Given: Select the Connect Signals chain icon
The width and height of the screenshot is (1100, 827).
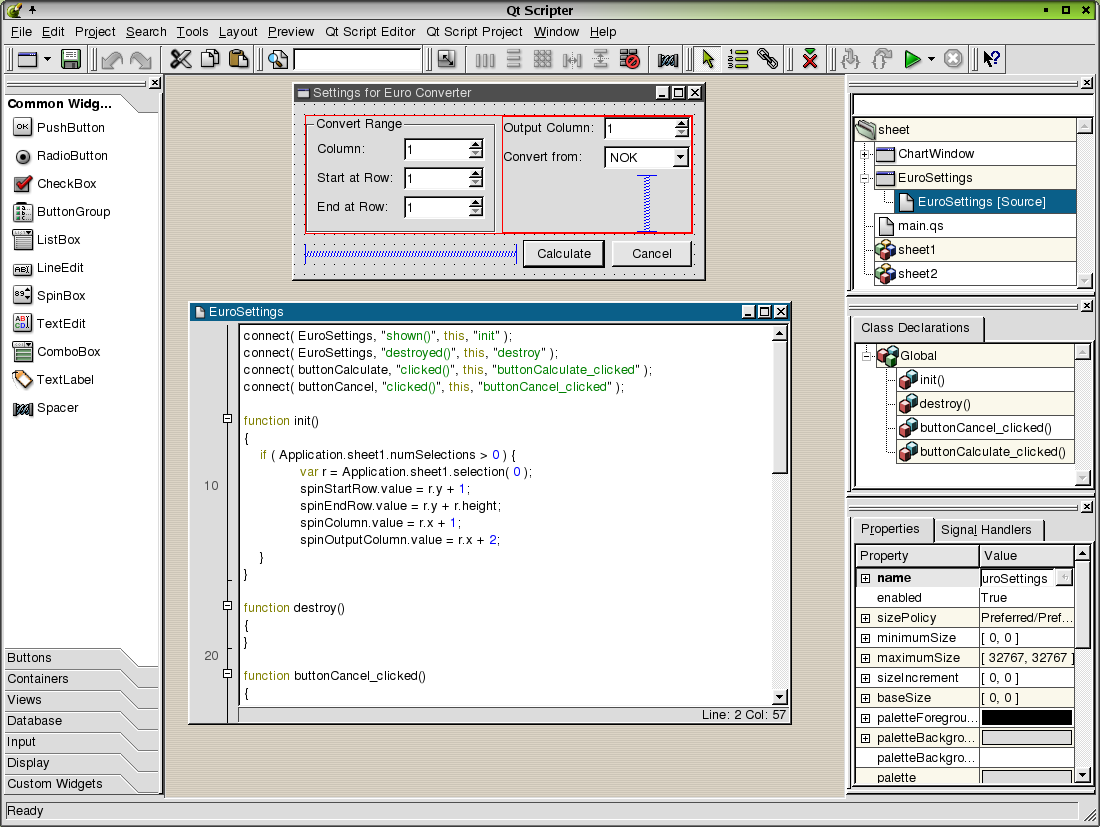Looking at the screenshot, I should pos(767,60).
